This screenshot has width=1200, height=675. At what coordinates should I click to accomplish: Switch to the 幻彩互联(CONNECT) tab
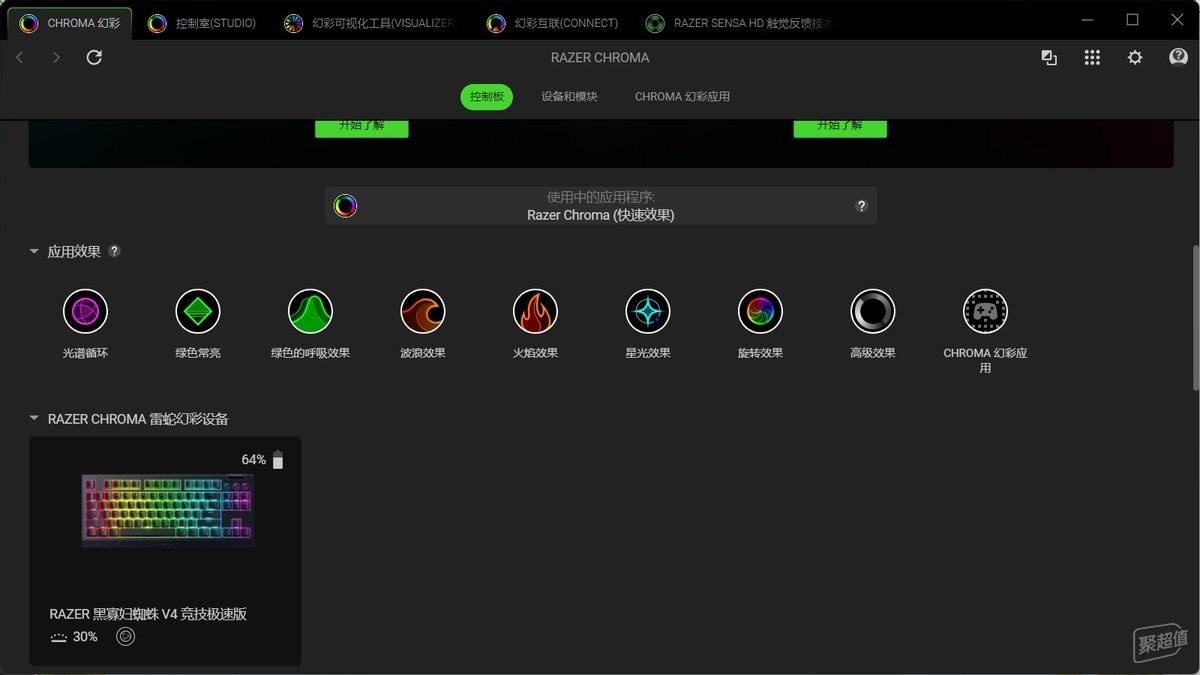tap(553, 23)
